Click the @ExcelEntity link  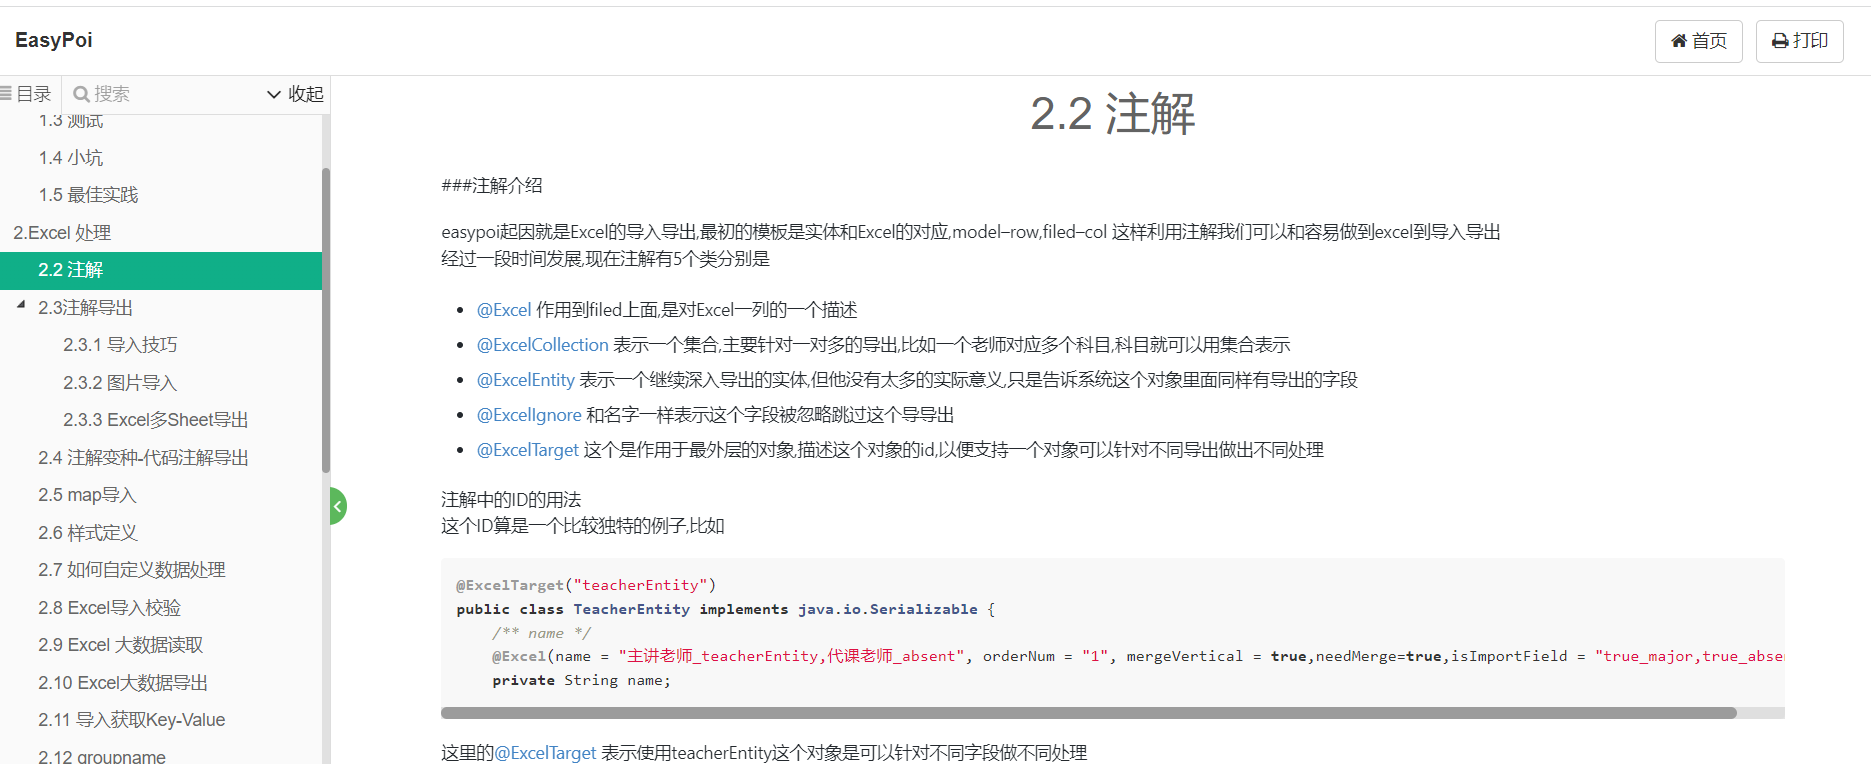[x=526, y=380]
